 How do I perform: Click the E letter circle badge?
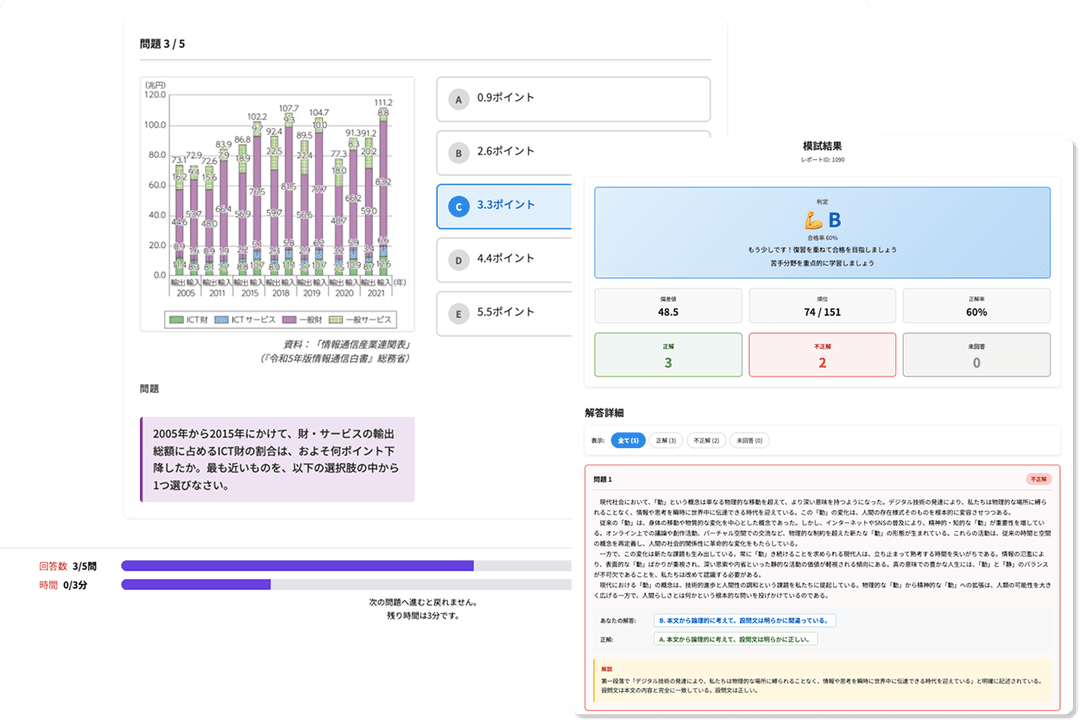point(458,313)
